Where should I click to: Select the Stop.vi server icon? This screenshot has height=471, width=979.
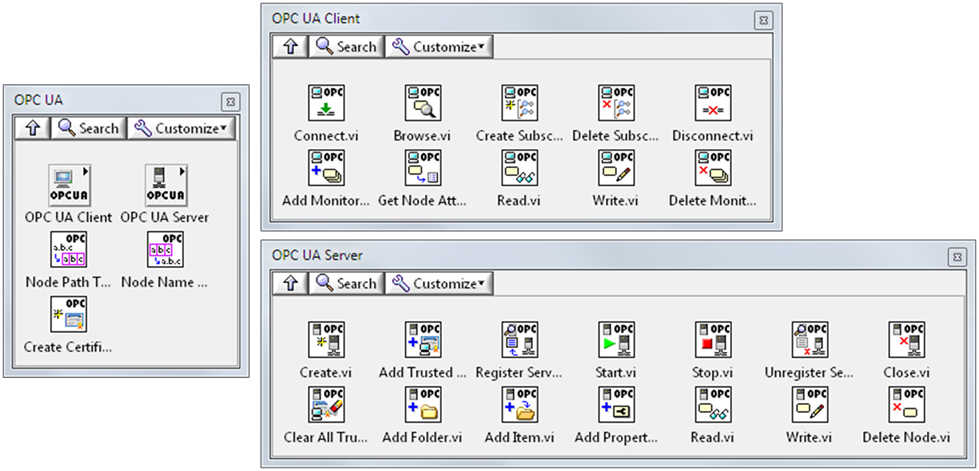[714, 340]
